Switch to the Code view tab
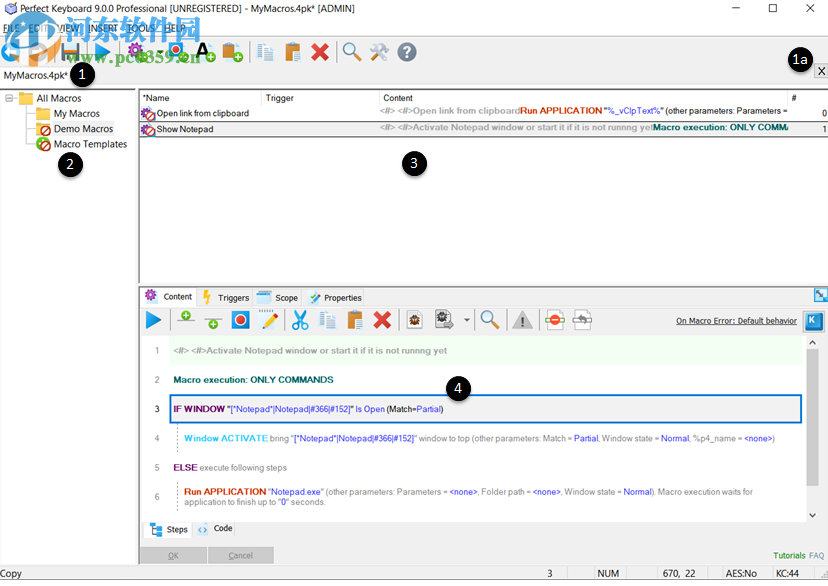The height and width of the screenshot is (586, 828). click(215, 528)
